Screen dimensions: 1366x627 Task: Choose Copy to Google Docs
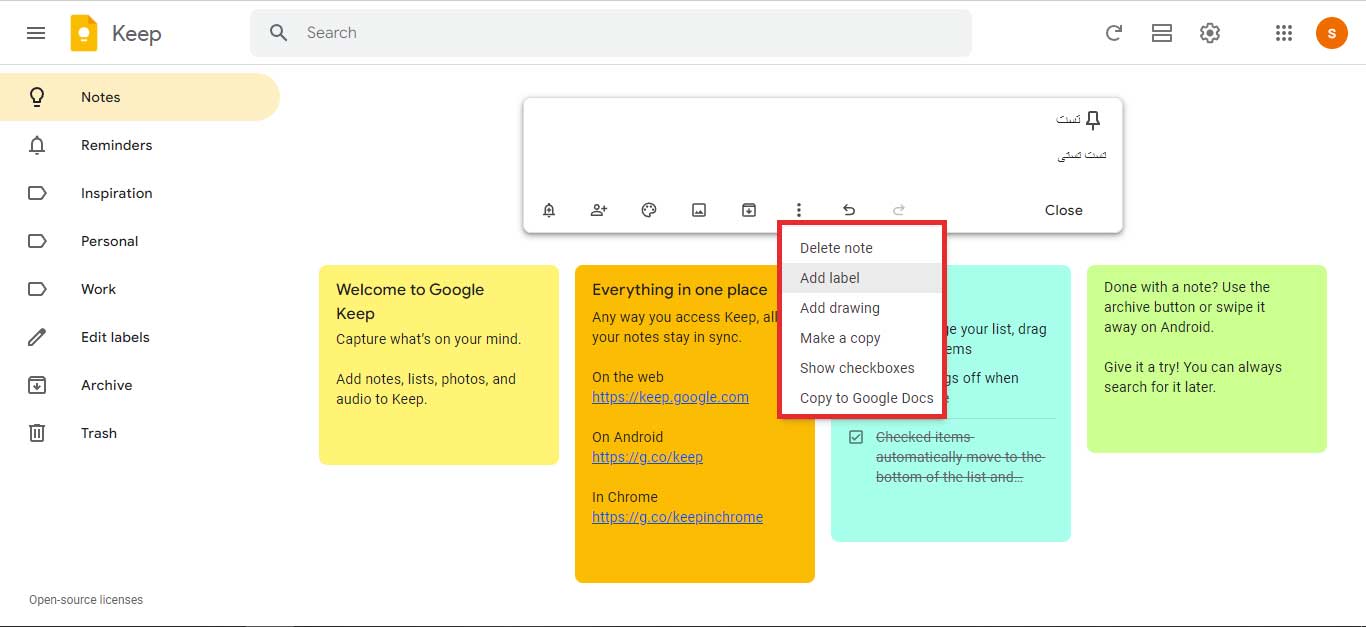tap(860, 398)
